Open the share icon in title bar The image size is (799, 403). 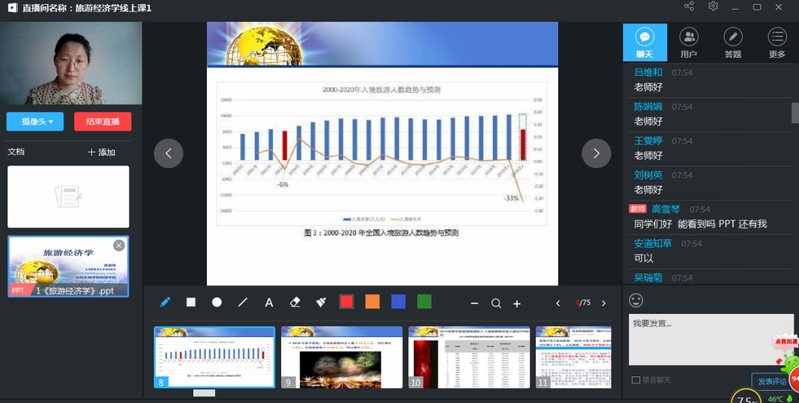click(689, 7)
